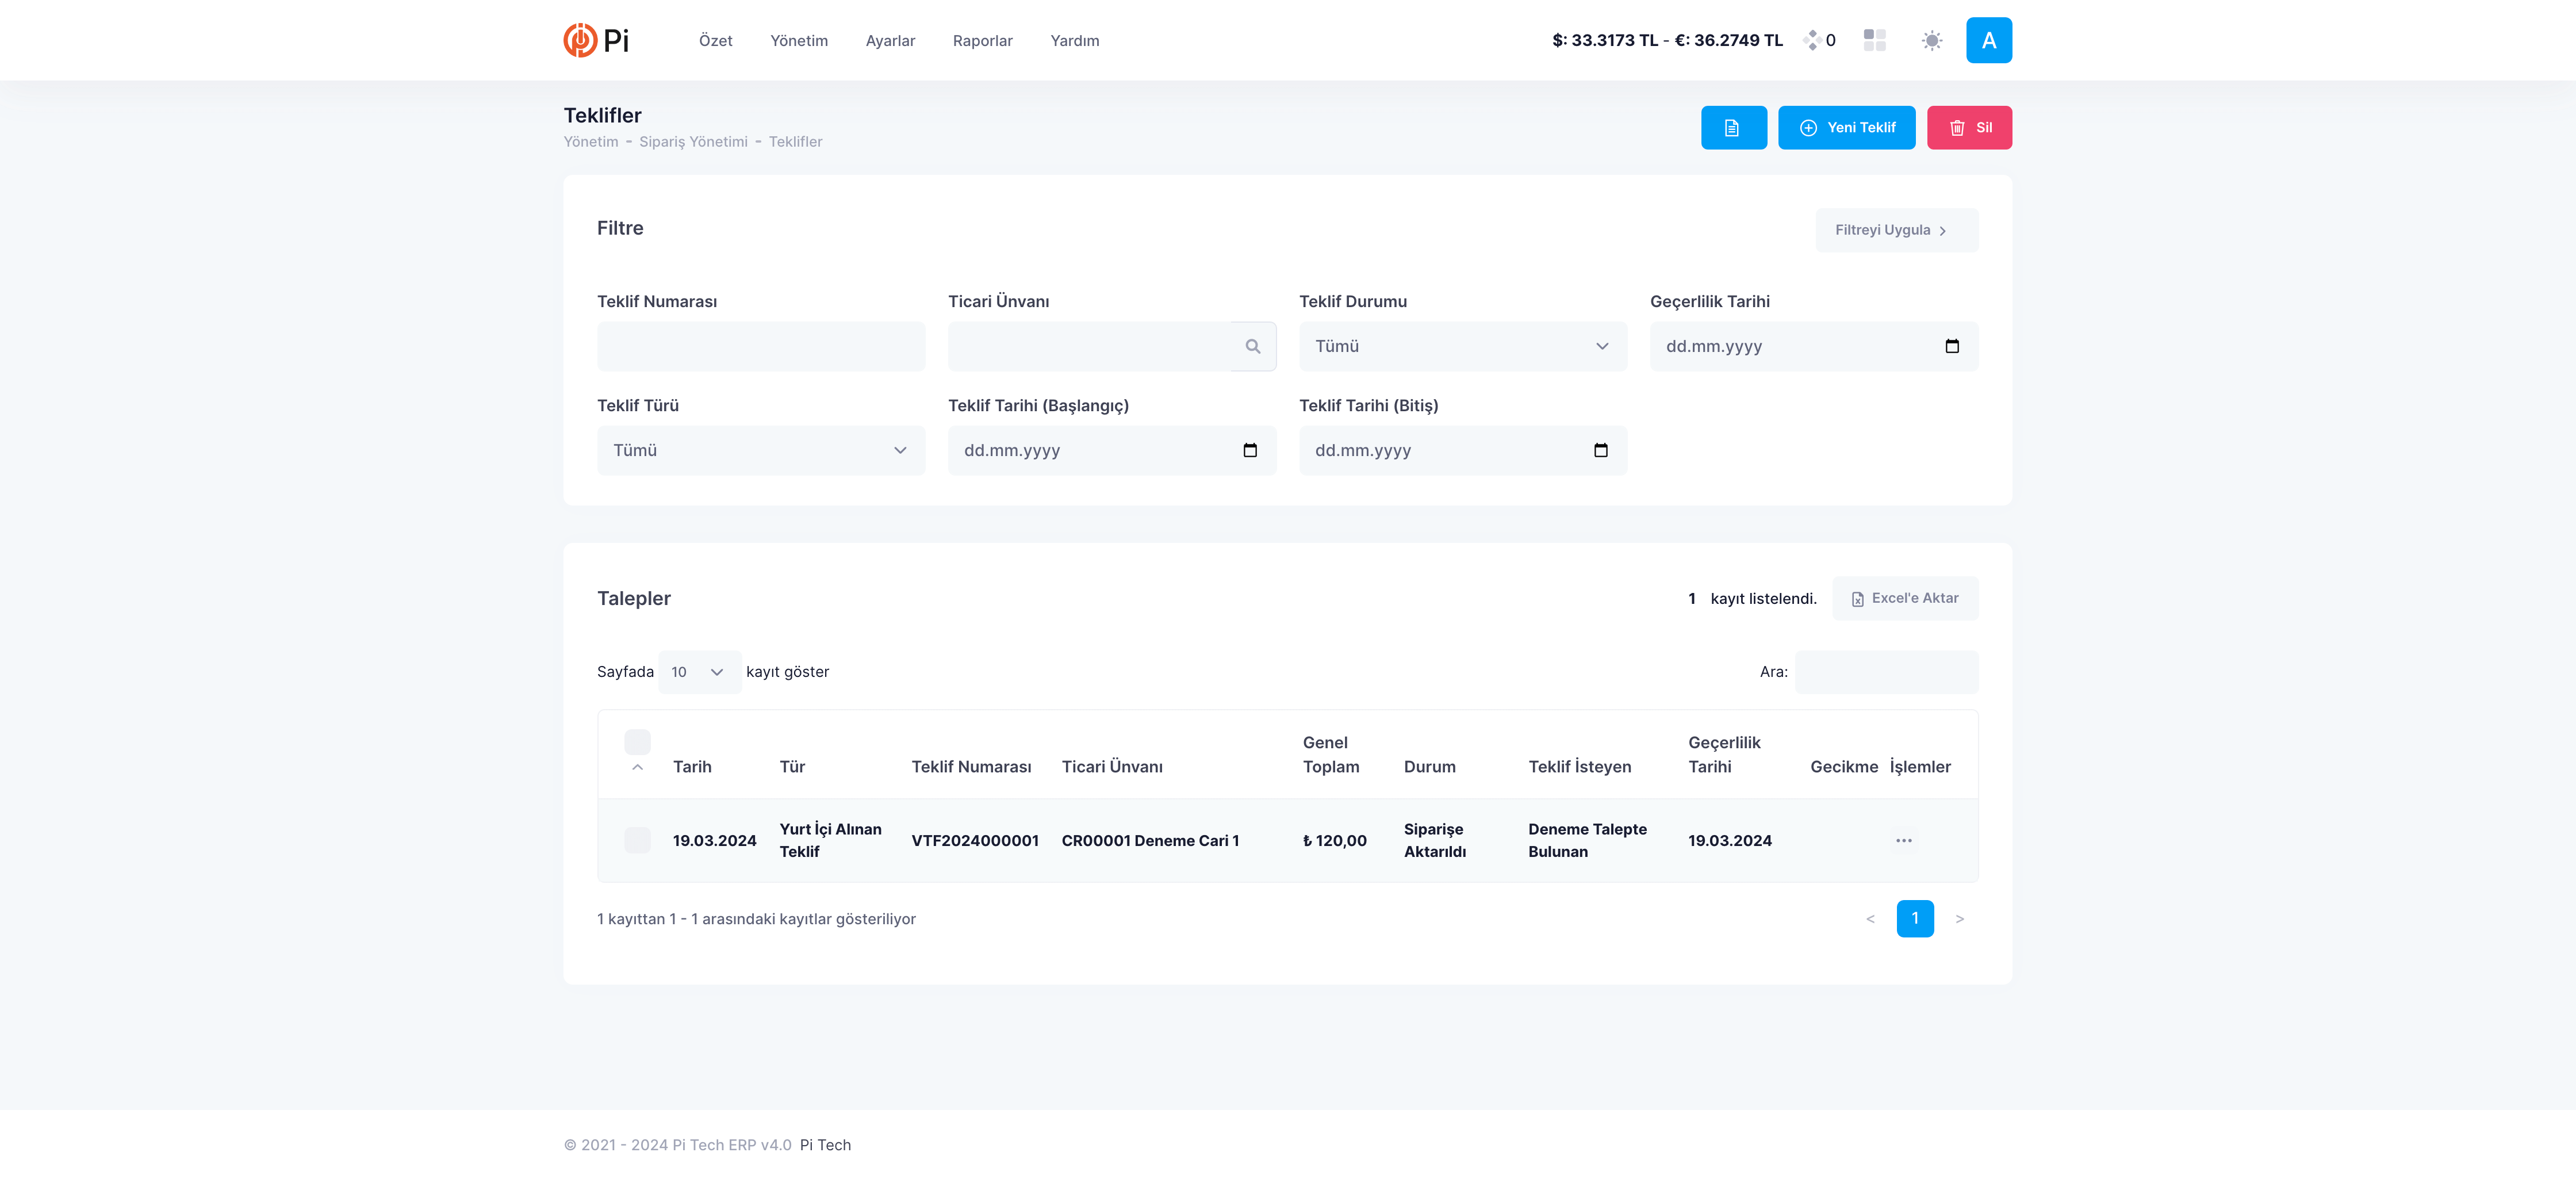
Task: Click the Teklif Numarası filter input
Action: pyautogui.click(x=760, y=346)
